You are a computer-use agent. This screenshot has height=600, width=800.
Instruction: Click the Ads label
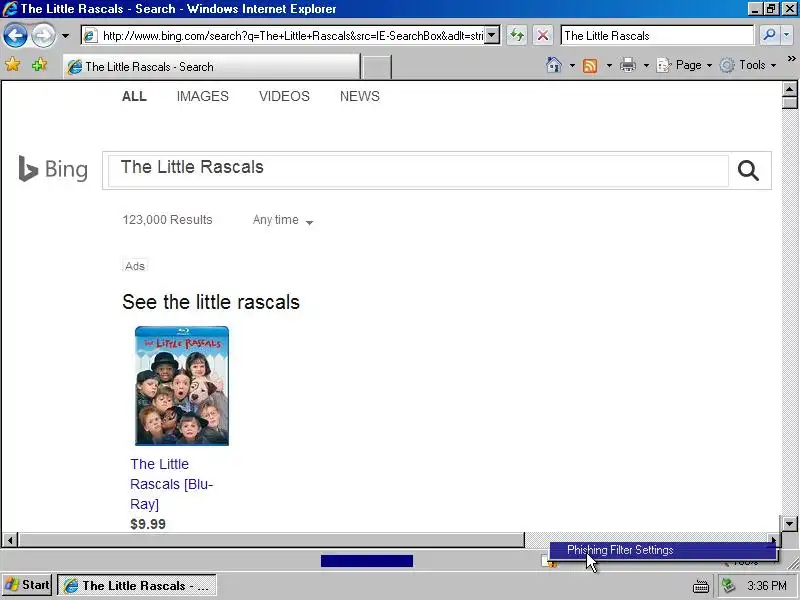pos(135,266)
